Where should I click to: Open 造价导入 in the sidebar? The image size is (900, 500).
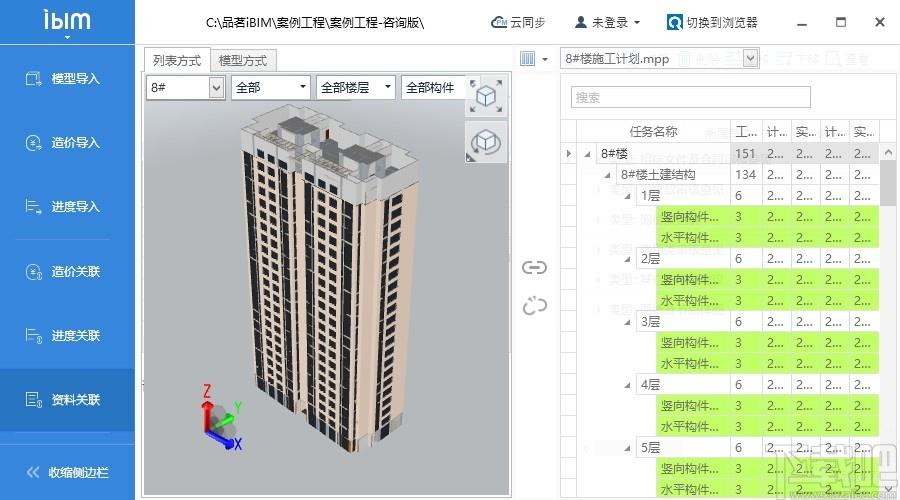click(x=67, y=143)
